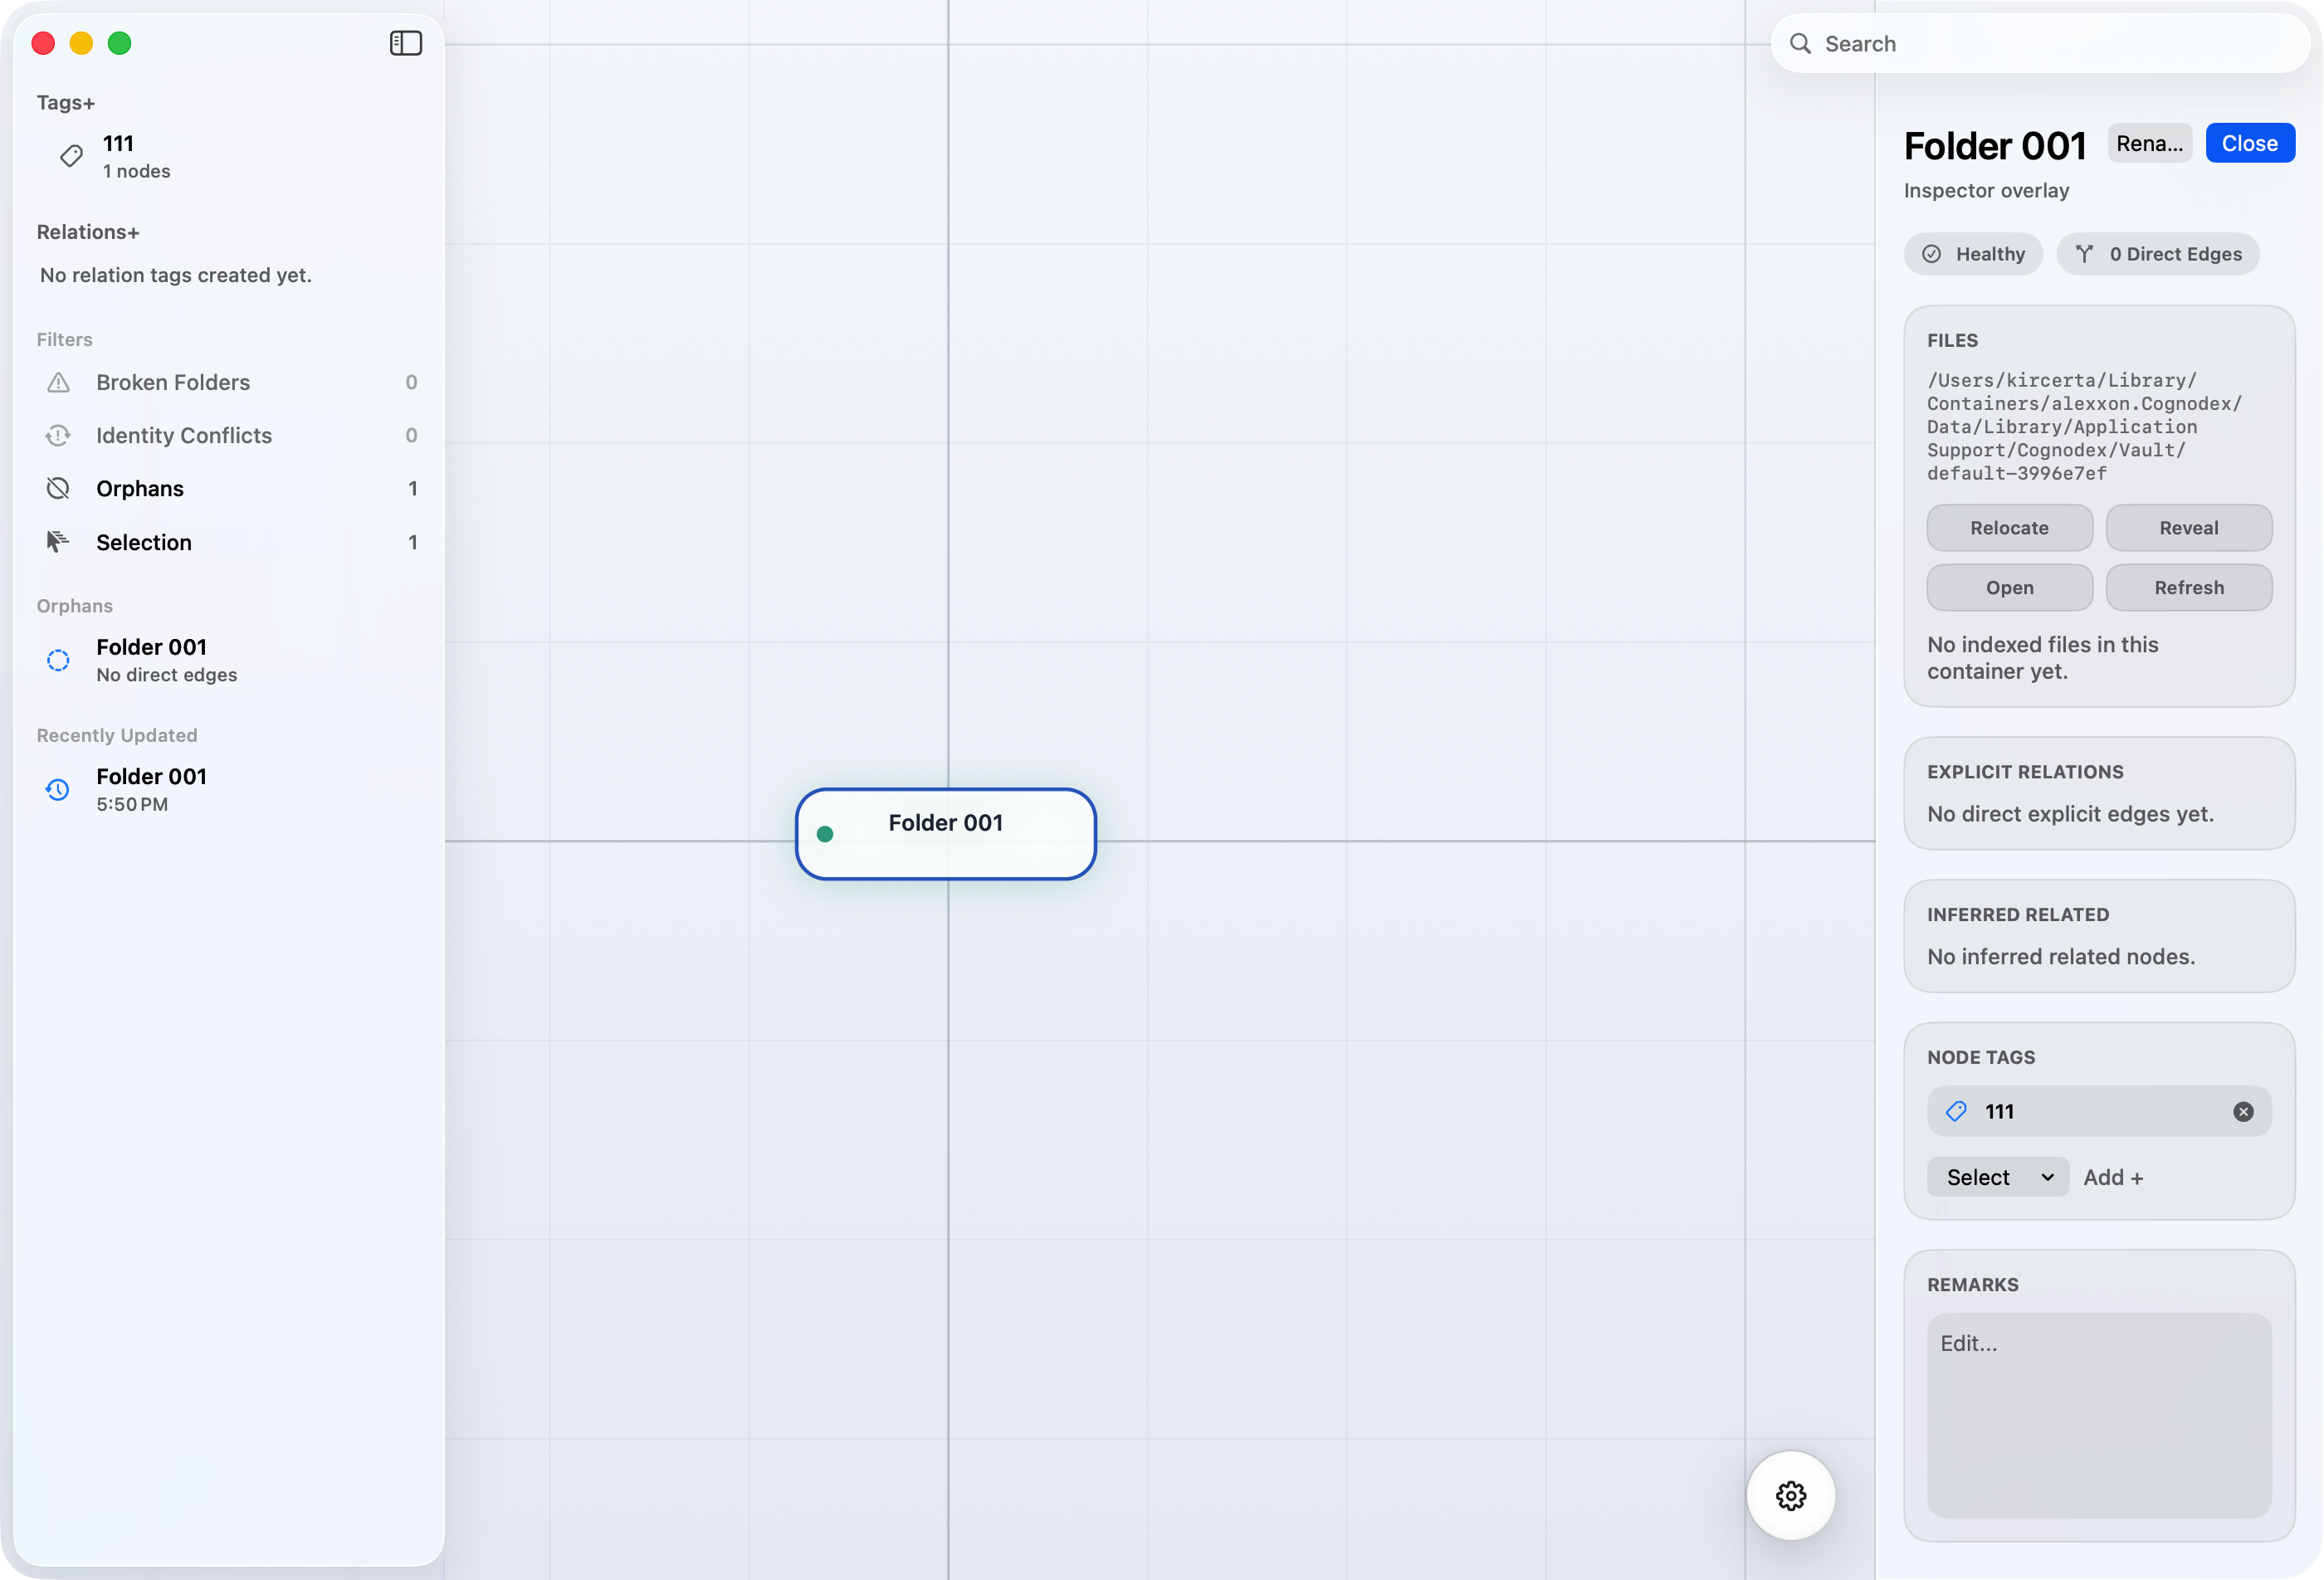Click into the Remarks edit field

[2099, 1414]
